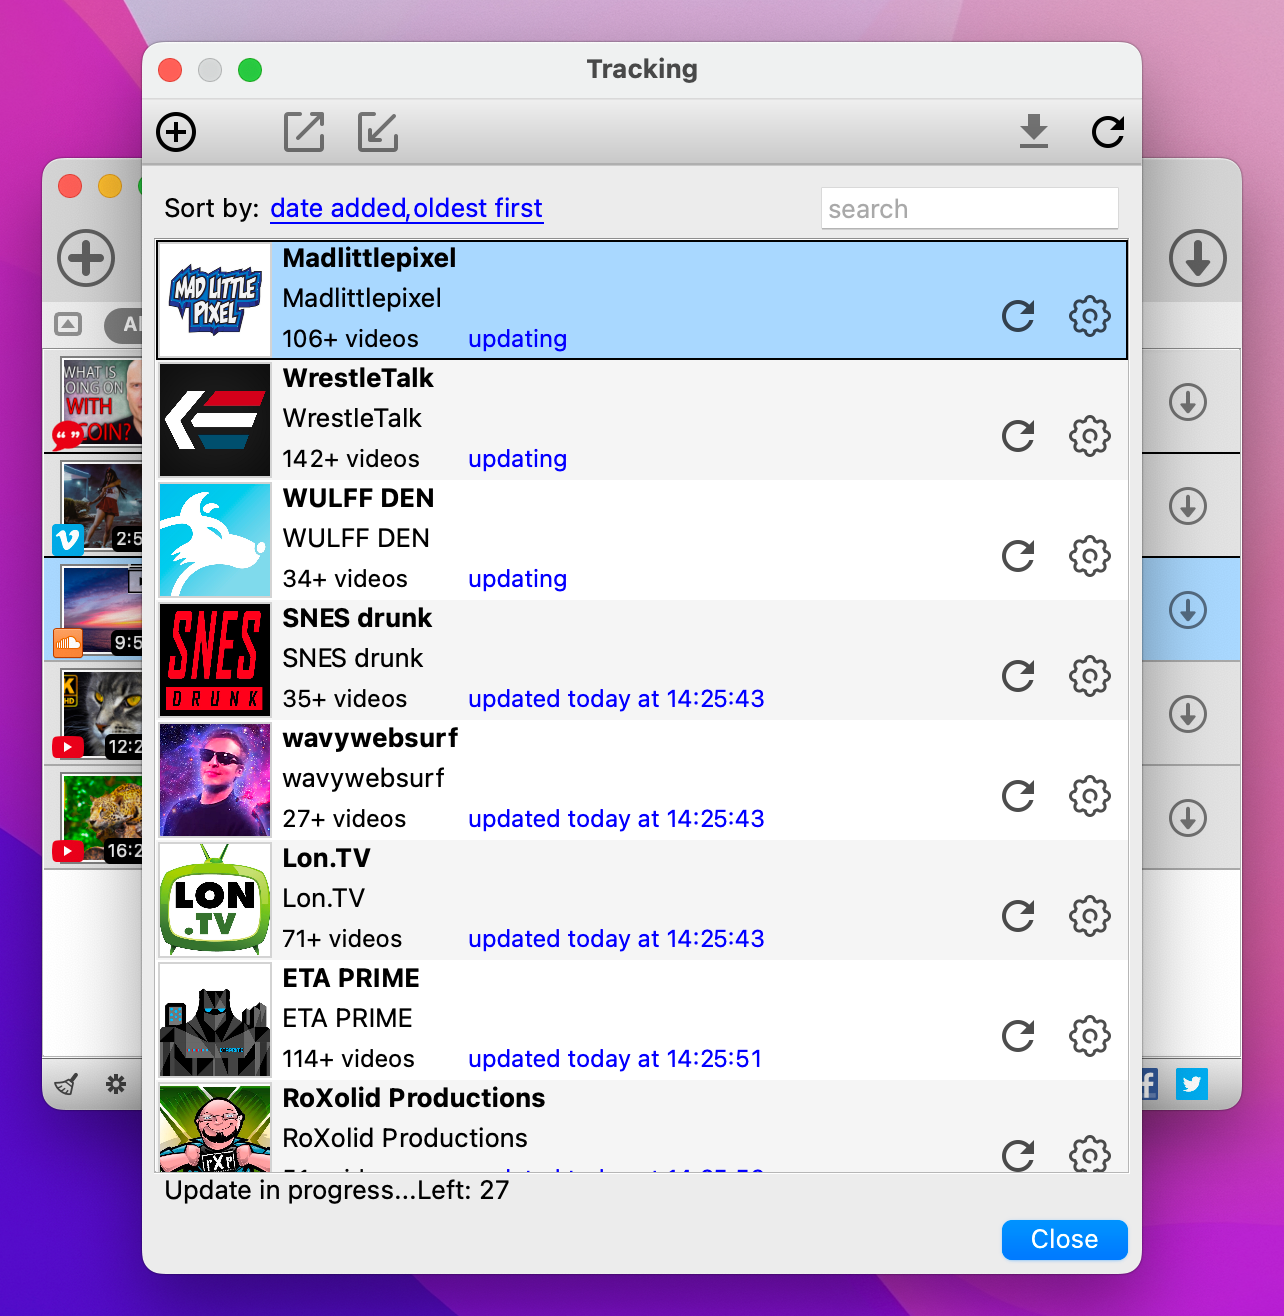Close the Tracking dialog with Close button

pos(1065,1239)
